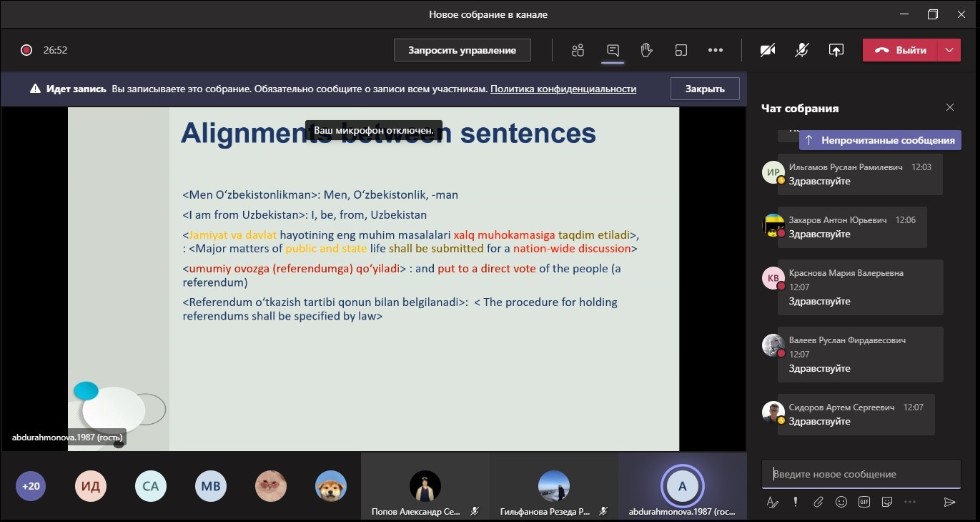Screen dimensions: 980x522
Task: Open the participants list icon
Action: coord(578,50)
